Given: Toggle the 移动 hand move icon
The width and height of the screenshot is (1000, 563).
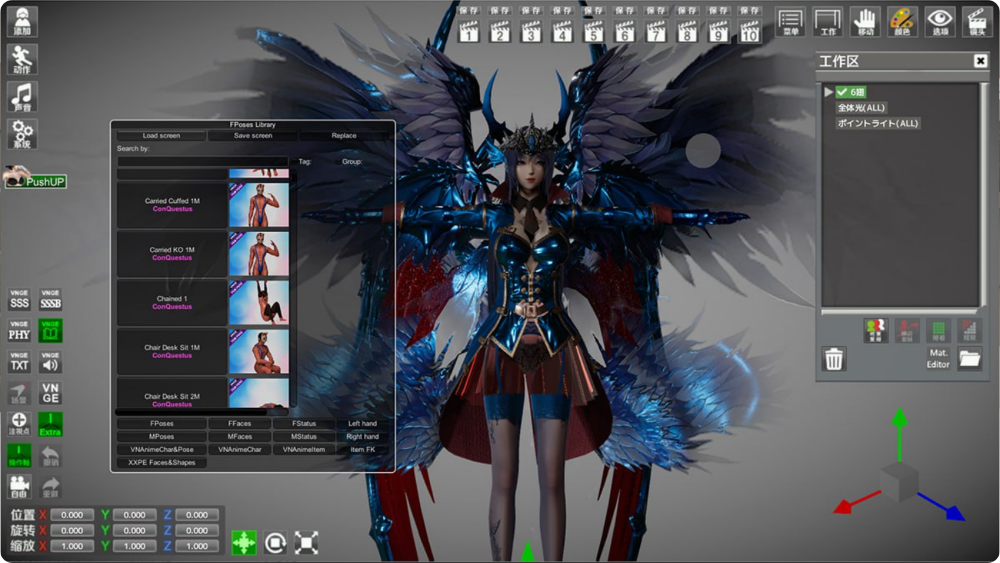Looking at the screenshot, I should point(865,22).
